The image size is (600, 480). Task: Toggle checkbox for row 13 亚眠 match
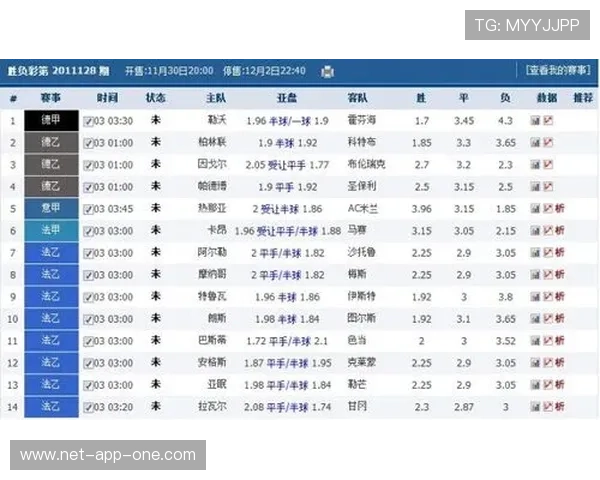pyautogui.click(x=88, y=385)
